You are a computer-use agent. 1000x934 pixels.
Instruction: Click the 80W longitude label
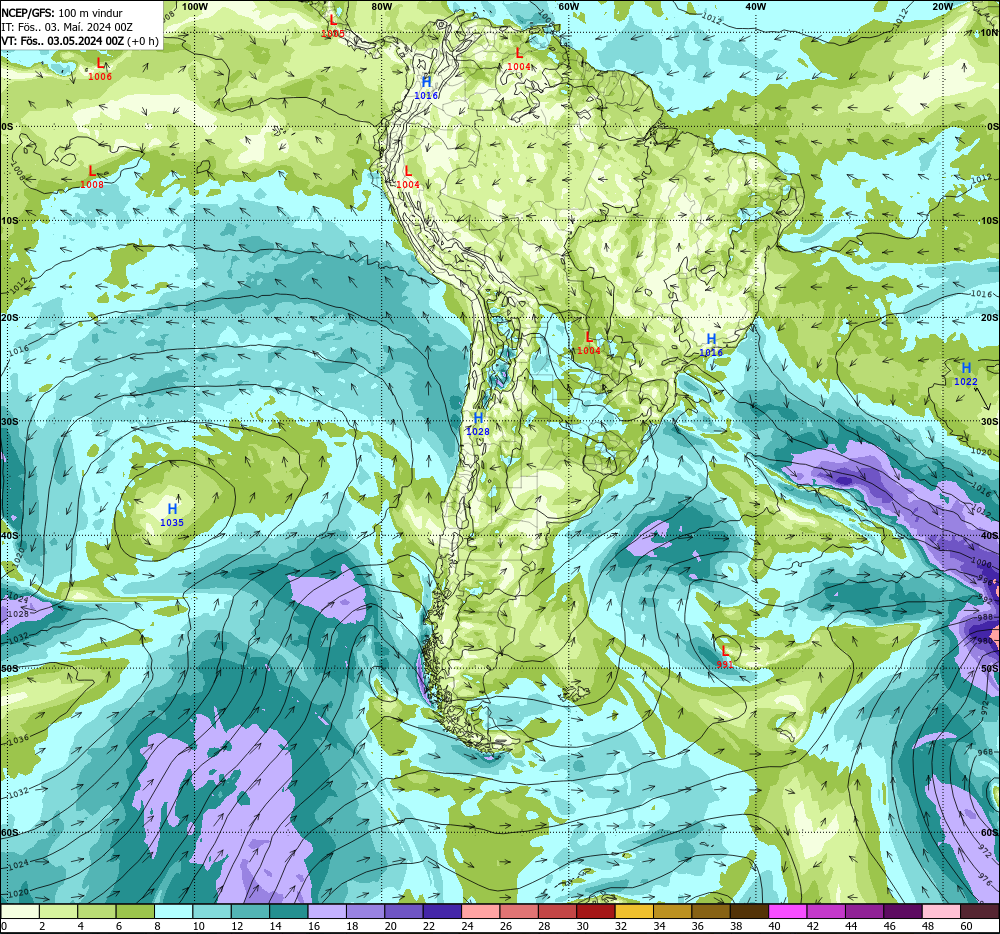(x=381, y=6)
